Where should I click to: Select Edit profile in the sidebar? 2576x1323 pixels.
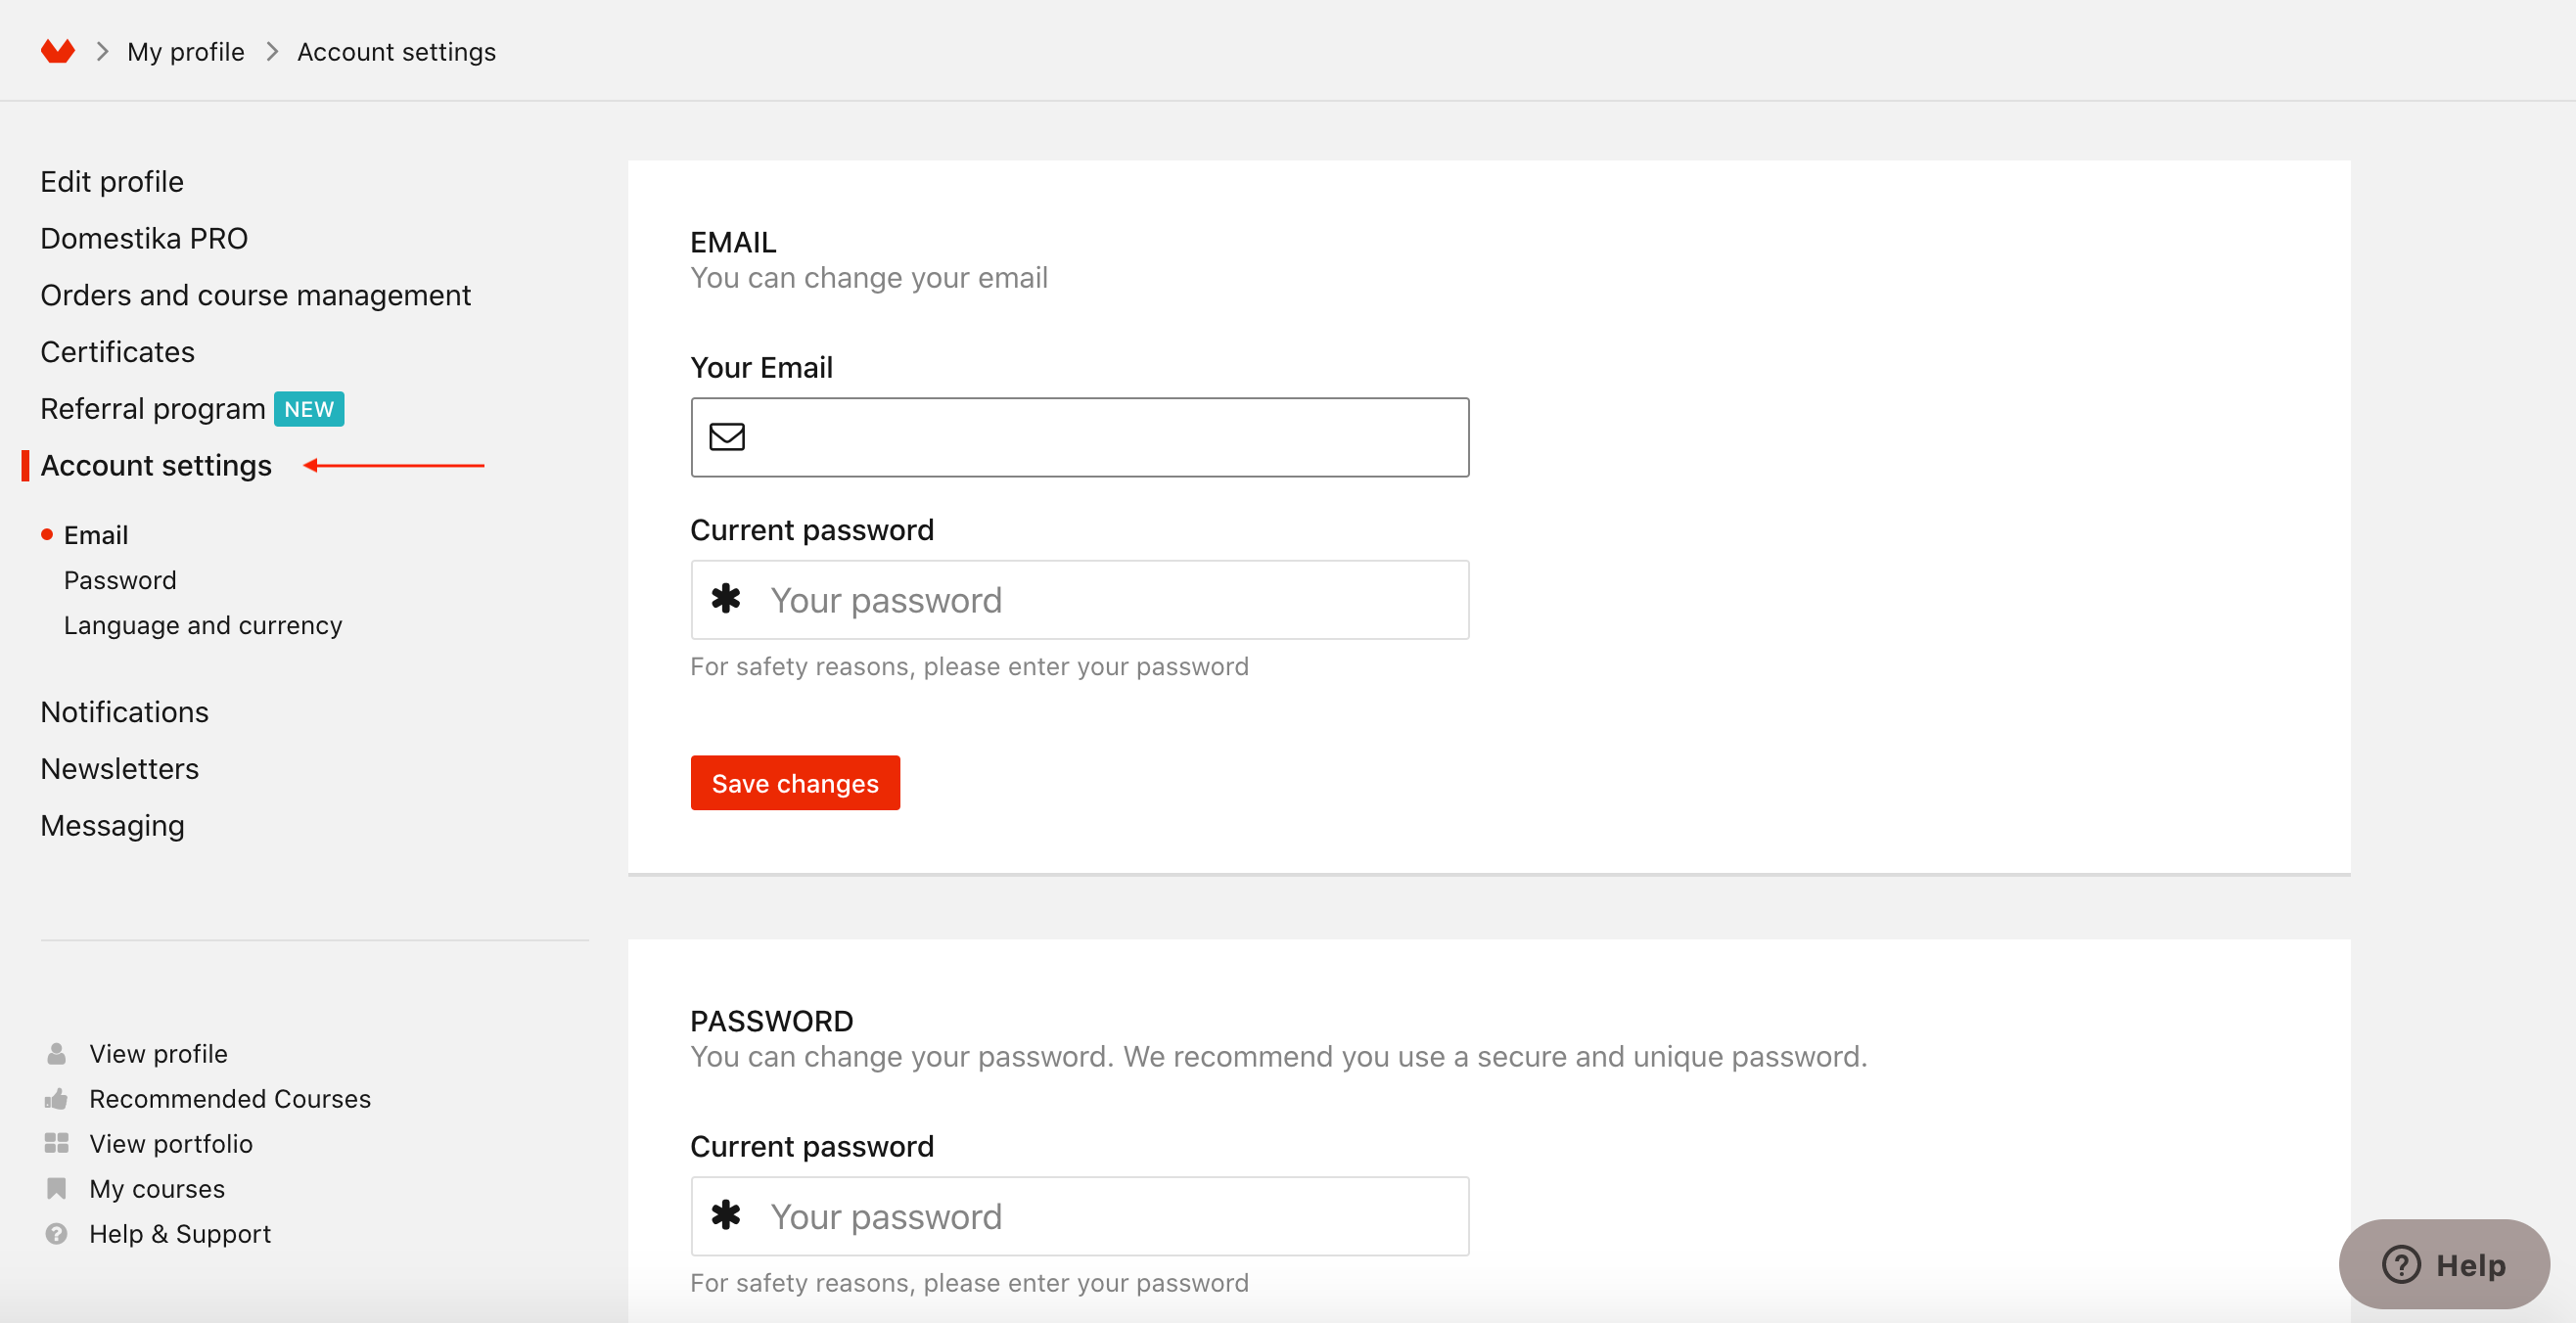tap(112, 181)
